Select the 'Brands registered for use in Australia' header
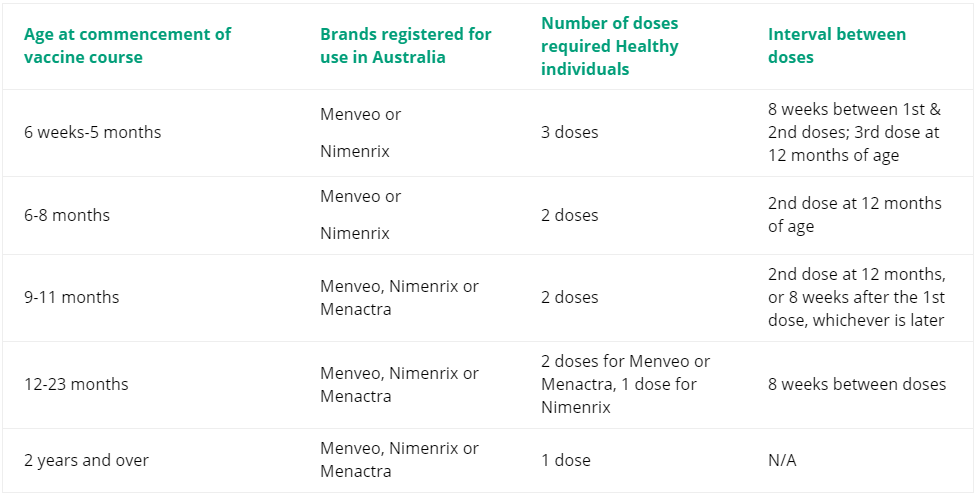This screenshot has width=979, height=498. pyautogui.click(x=406, y=46)
